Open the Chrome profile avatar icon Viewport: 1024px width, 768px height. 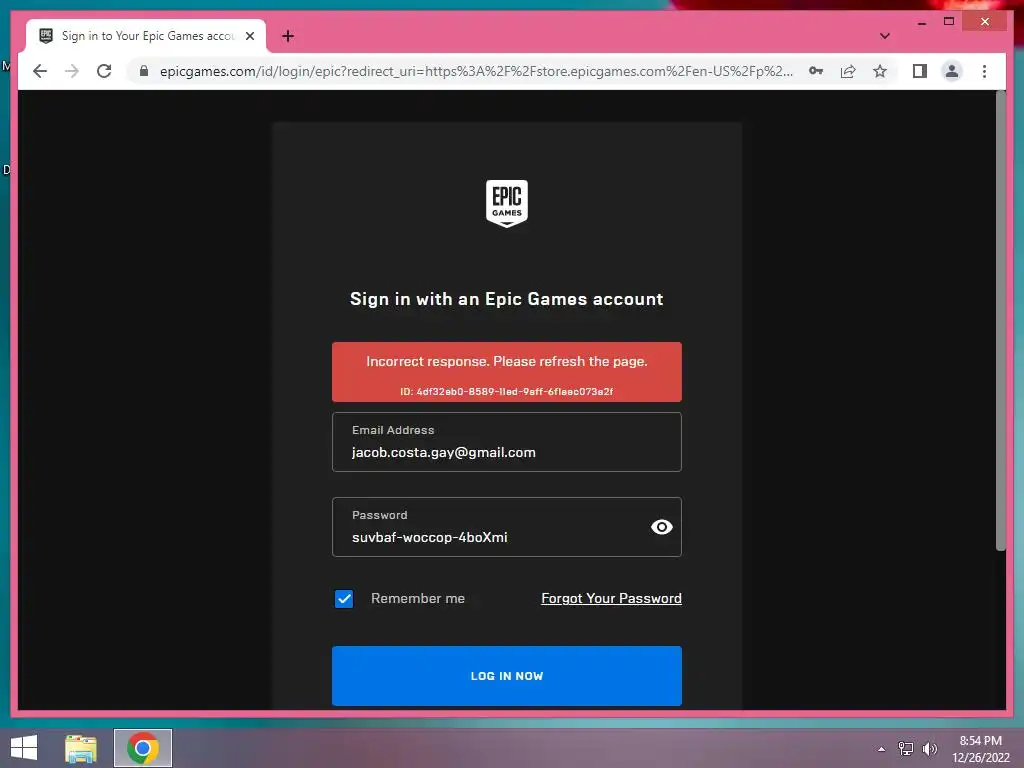coord(952,71)
